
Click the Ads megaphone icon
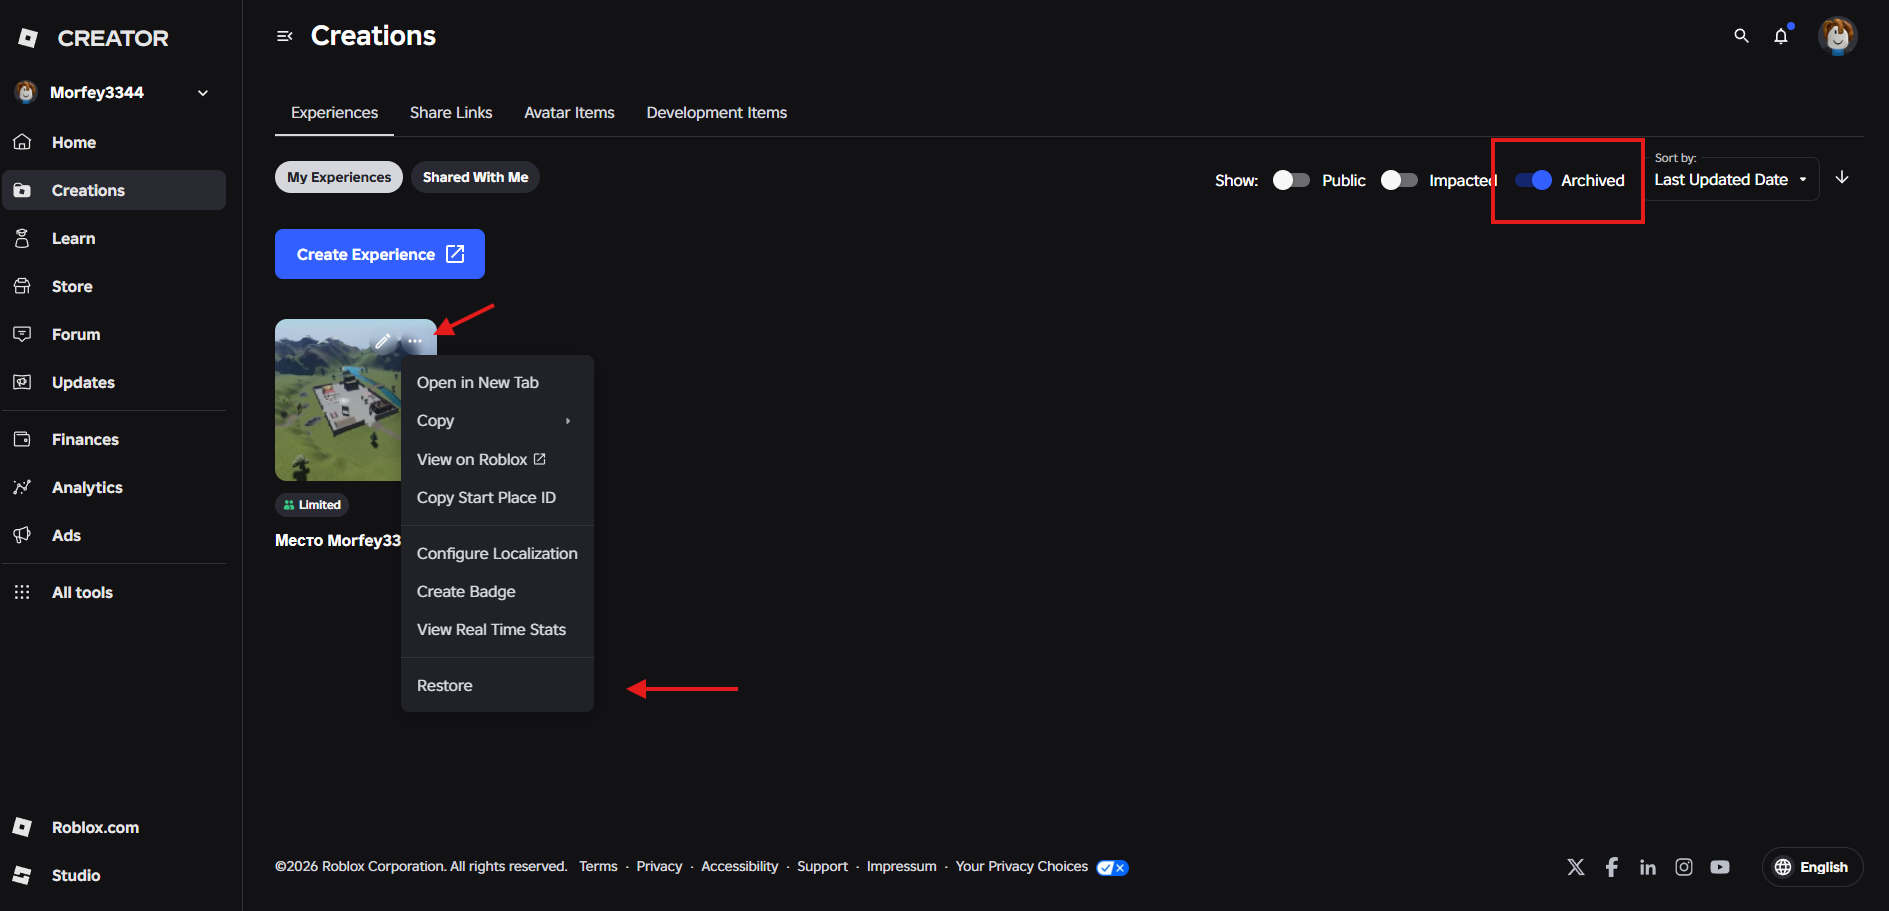click(22, 535)
